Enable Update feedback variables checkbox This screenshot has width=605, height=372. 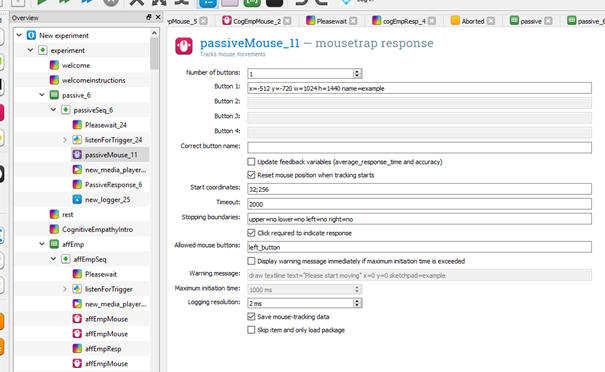(x=251, y=162)
